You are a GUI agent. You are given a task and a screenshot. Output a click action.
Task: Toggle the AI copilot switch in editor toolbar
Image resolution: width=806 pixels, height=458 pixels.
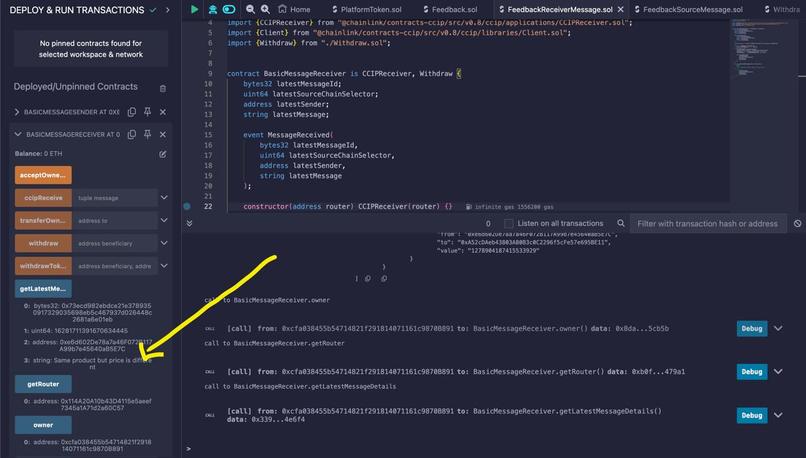tap(229, 9)
